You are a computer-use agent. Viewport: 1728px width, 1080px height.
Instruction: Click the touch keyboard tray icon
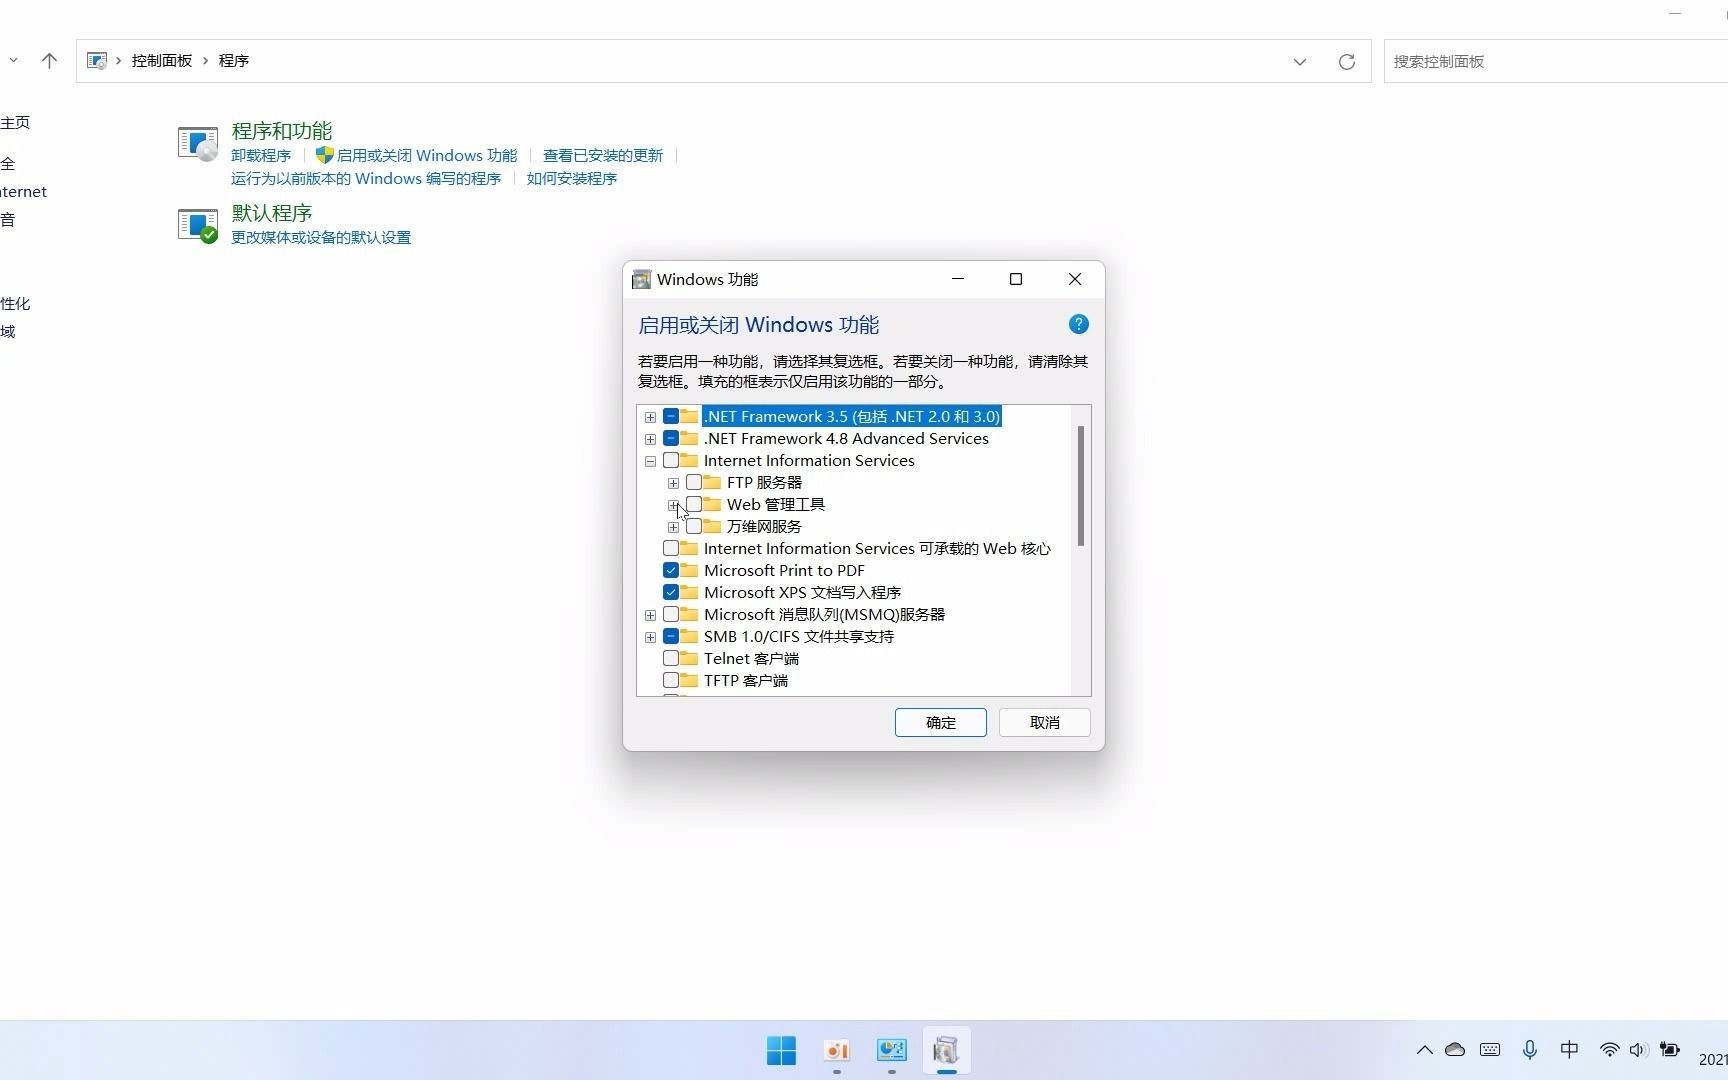[1490, 1050]
